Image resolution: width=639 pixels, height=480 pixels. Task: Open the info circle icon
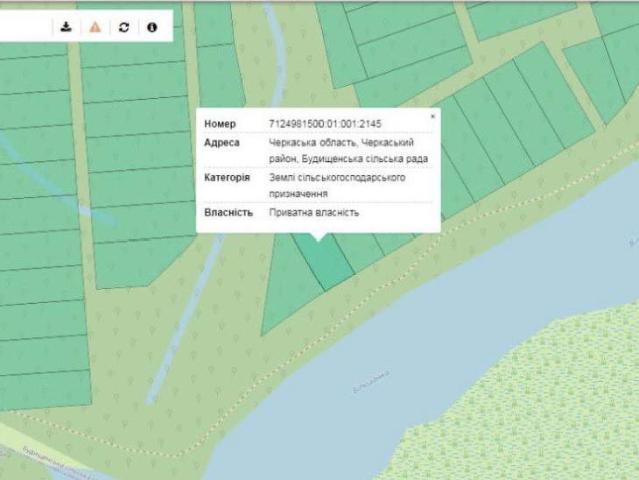[x=152, y=27]
